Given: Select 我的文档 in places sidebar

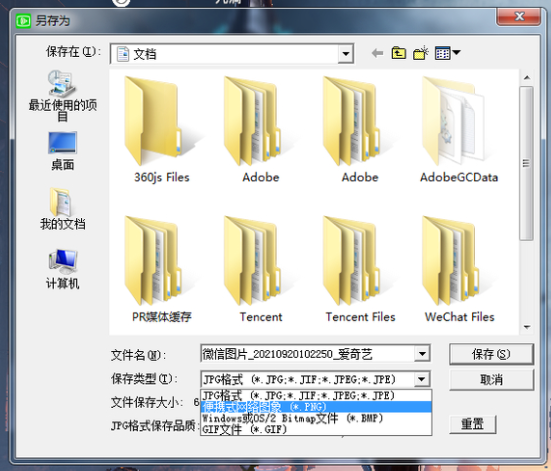Looking at the screenshot, I should point(63,209).
